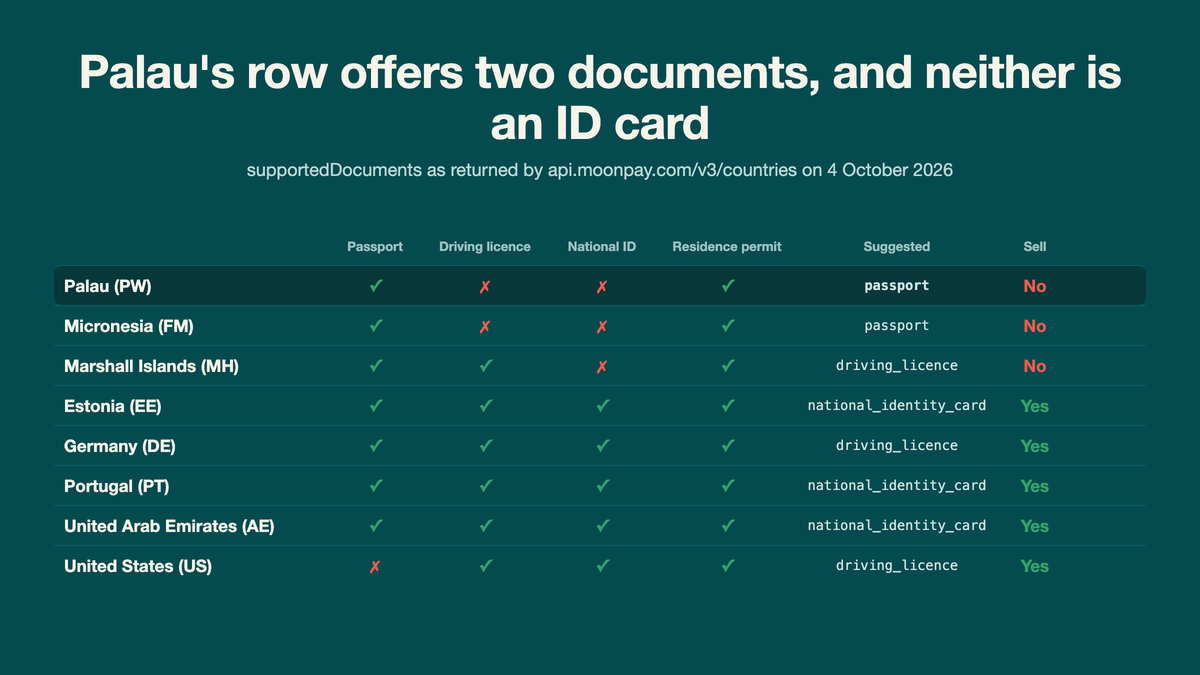Click the Driving licence check for Germany
The width and height of the screenshot is (1200, 675).
point(485,446)
